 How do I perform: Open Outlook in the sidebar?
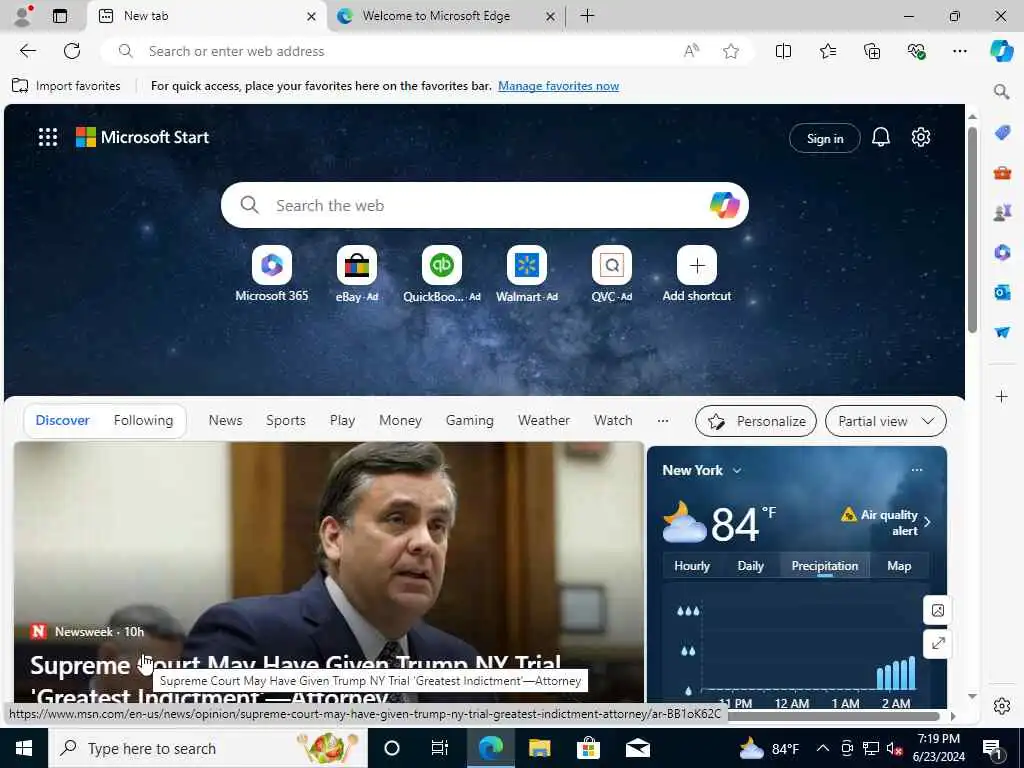(x=1002, y=292)
